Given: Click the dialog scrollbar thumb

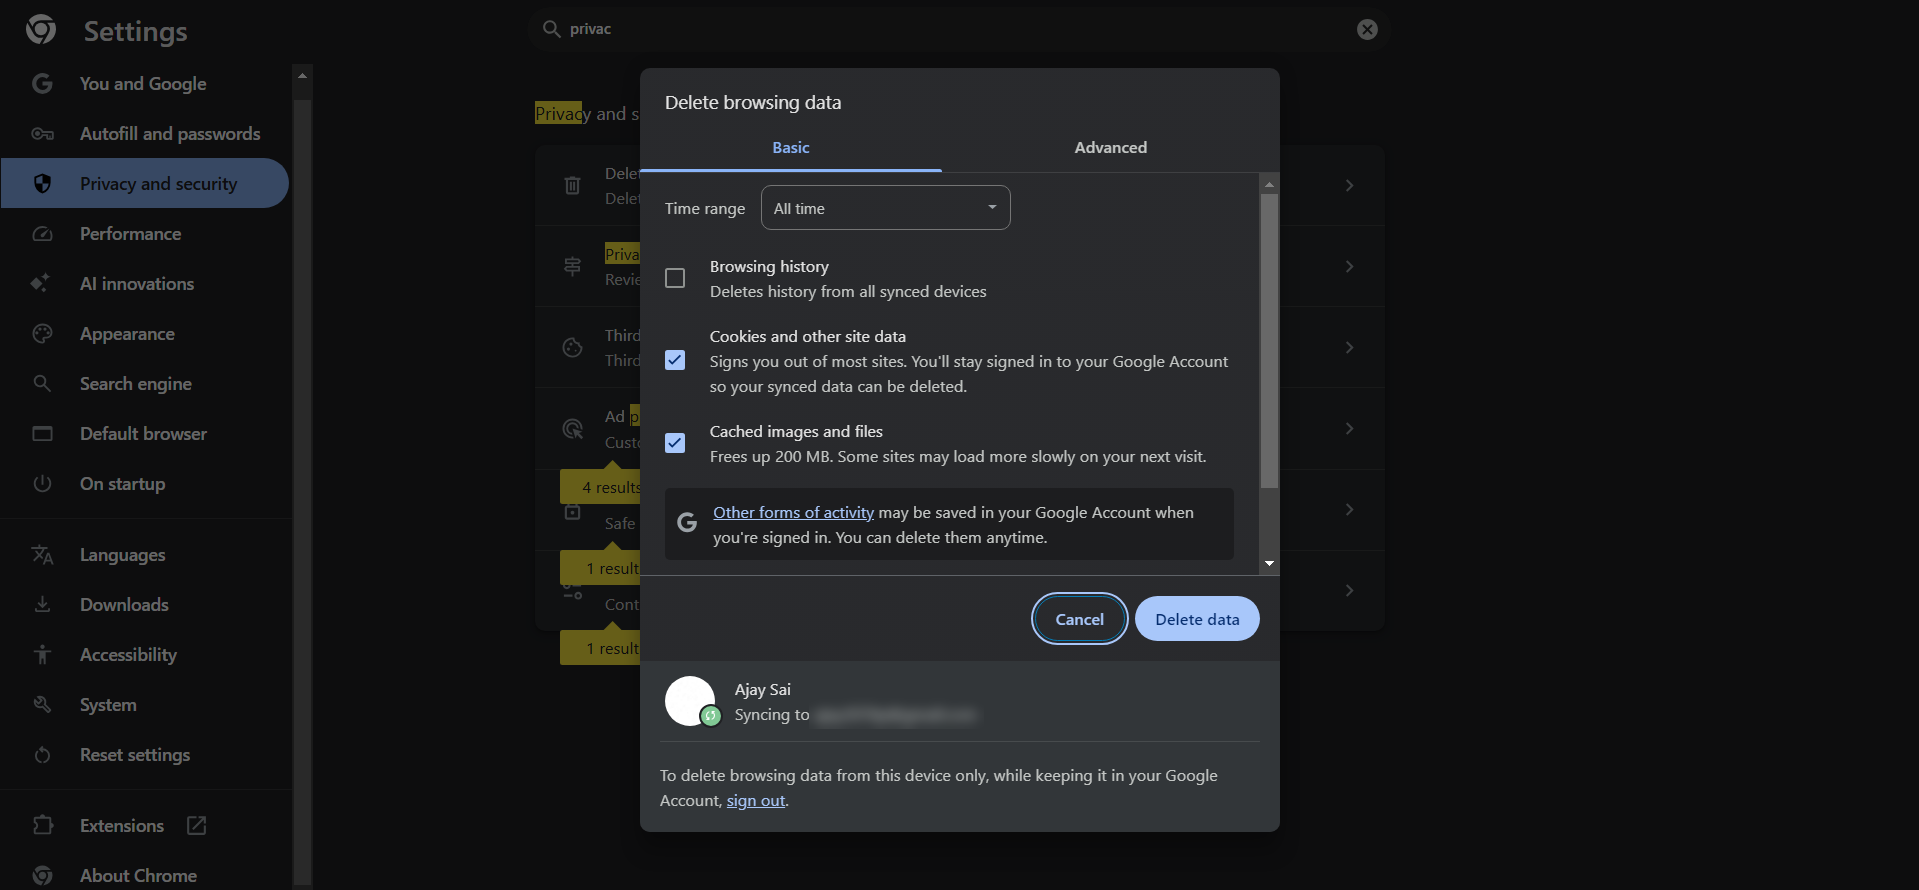Looking at the screenshot, I should click(1269, 340).
